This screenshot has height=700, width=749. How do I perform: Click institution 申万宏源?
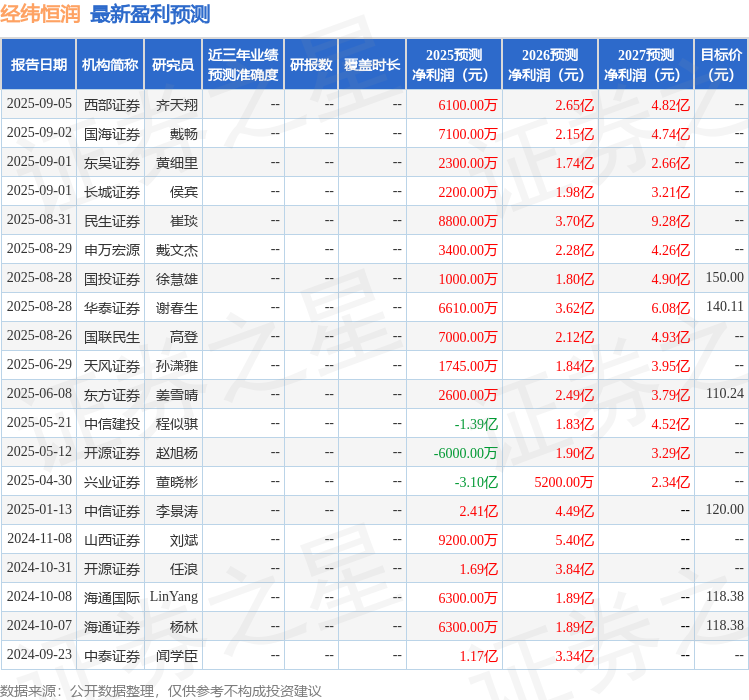(x=112, y=250)
